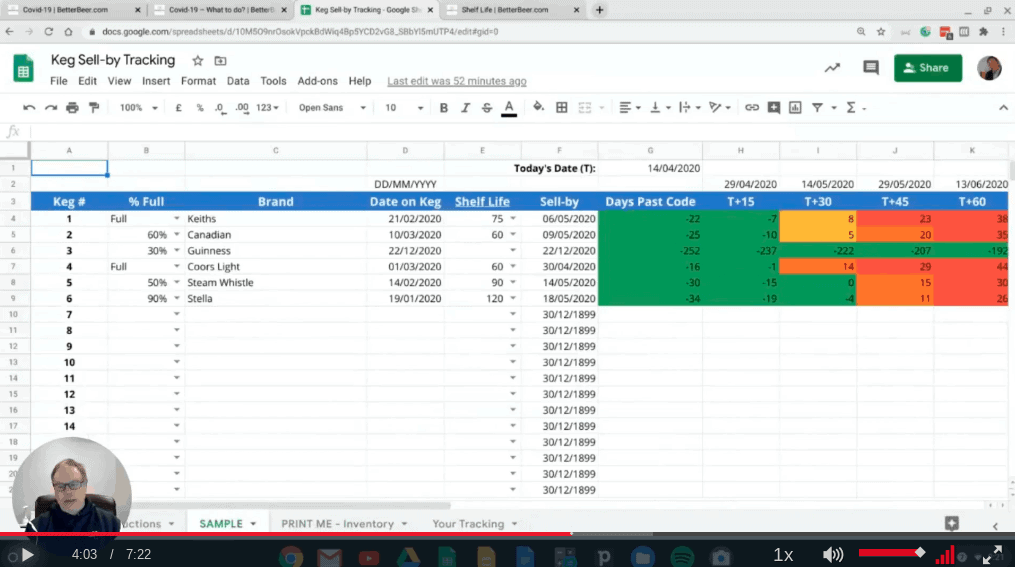Image resolution: width=1015 pixels, height=567 pixels.
Task: Open the activity trend icon
Action: tap(832, 67)
